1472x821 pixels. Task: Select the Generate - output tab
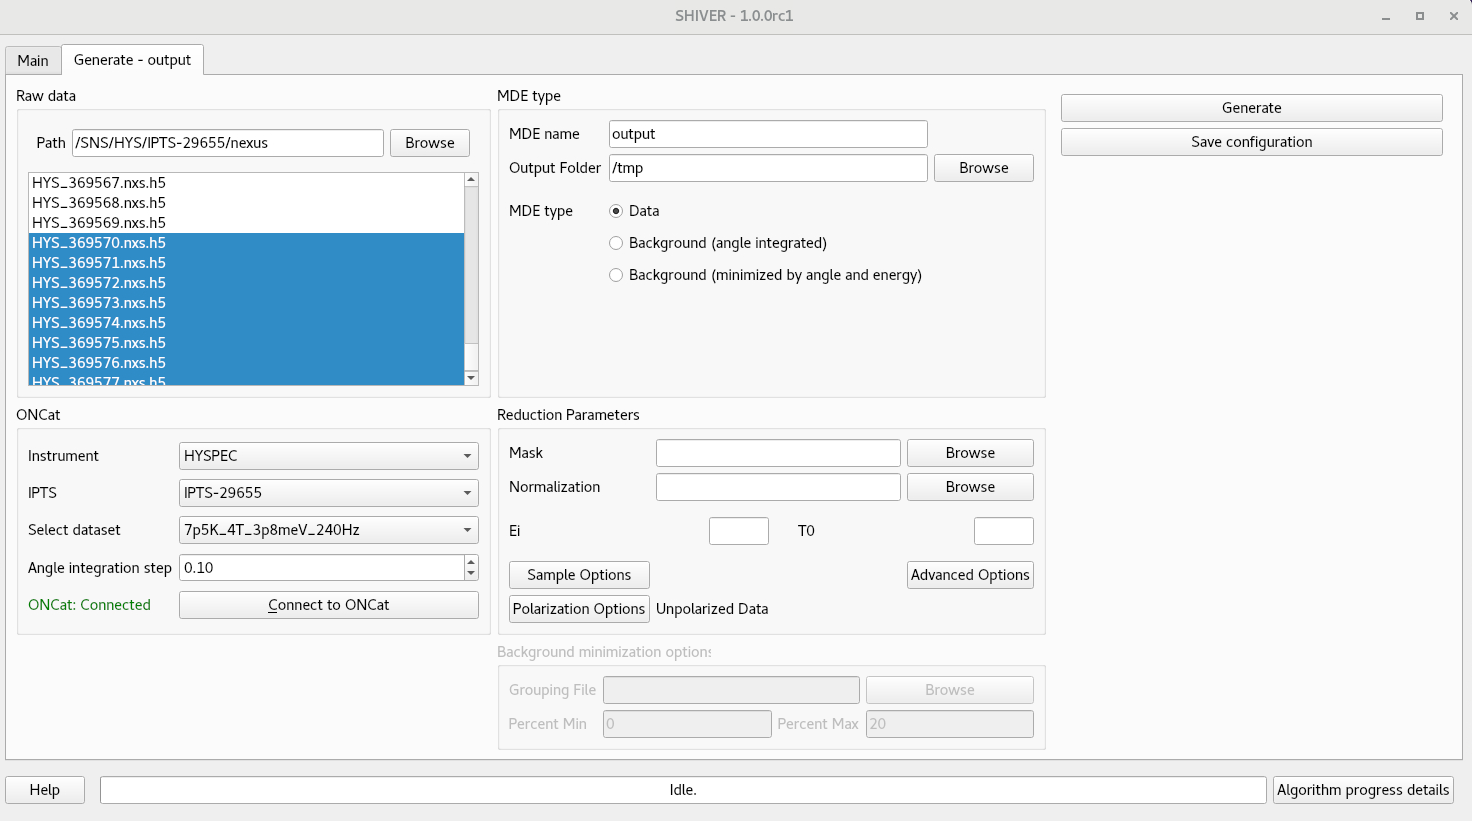[132, 60]
